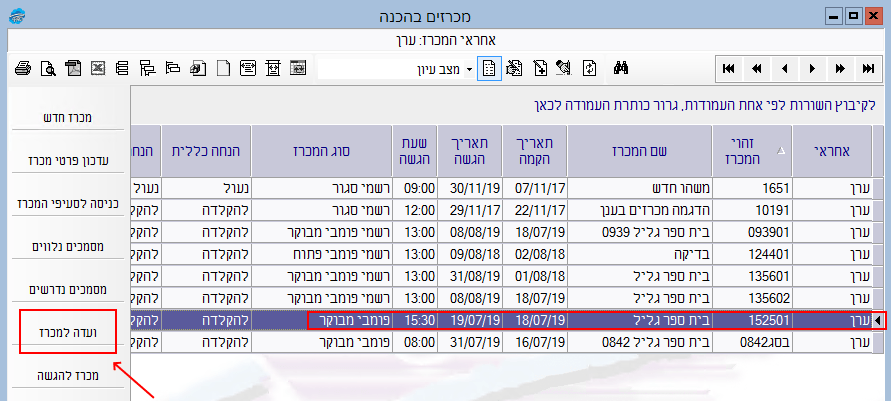Open the מצב עיון mode dropdown
Viewport: 891px width, 401px height.
click(469, 69)
